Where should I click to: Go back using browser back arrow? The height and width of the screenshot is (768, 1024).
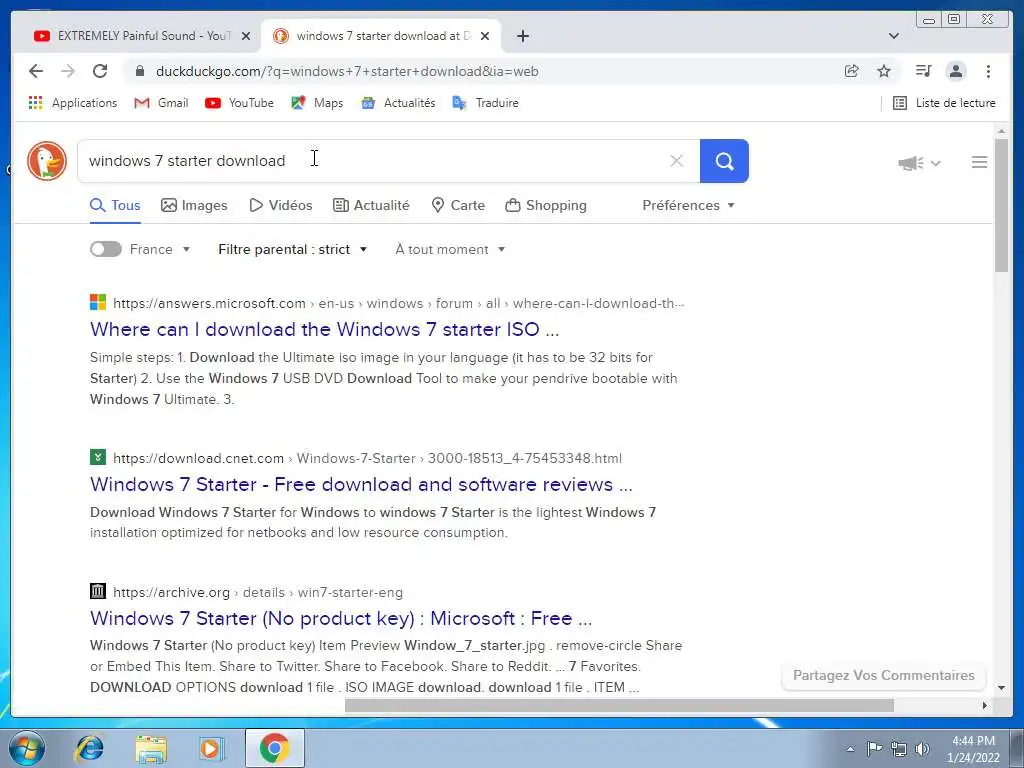click(x=36, y=71)
